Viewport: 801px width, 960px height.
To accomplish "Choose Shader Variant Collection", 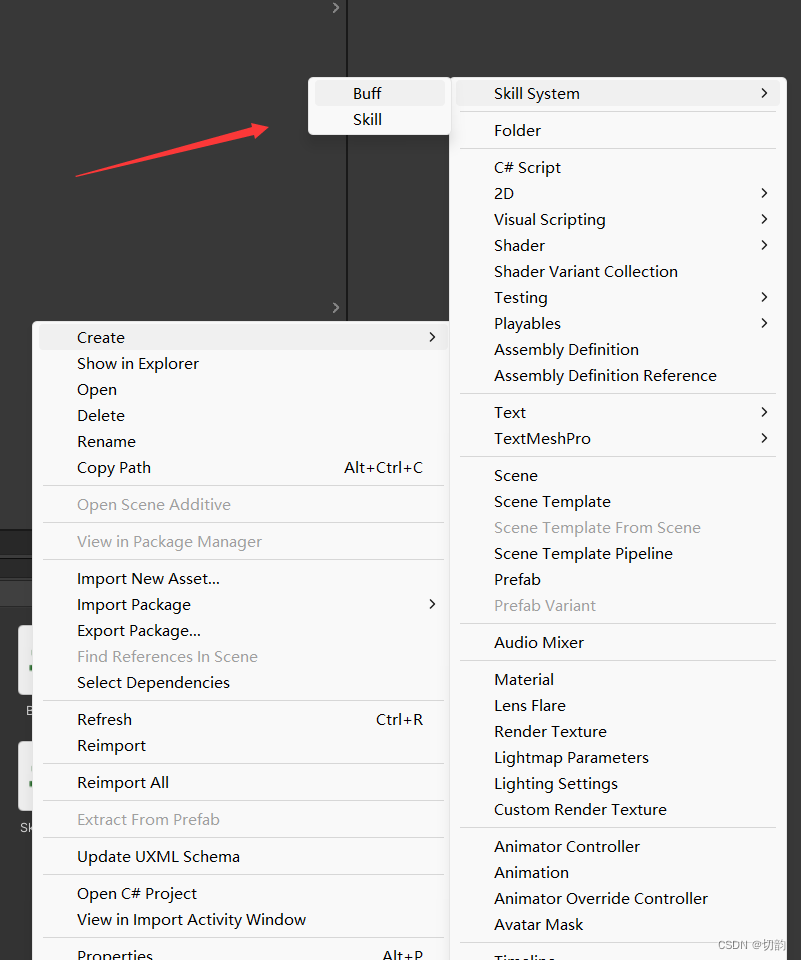I will point(618,271).
